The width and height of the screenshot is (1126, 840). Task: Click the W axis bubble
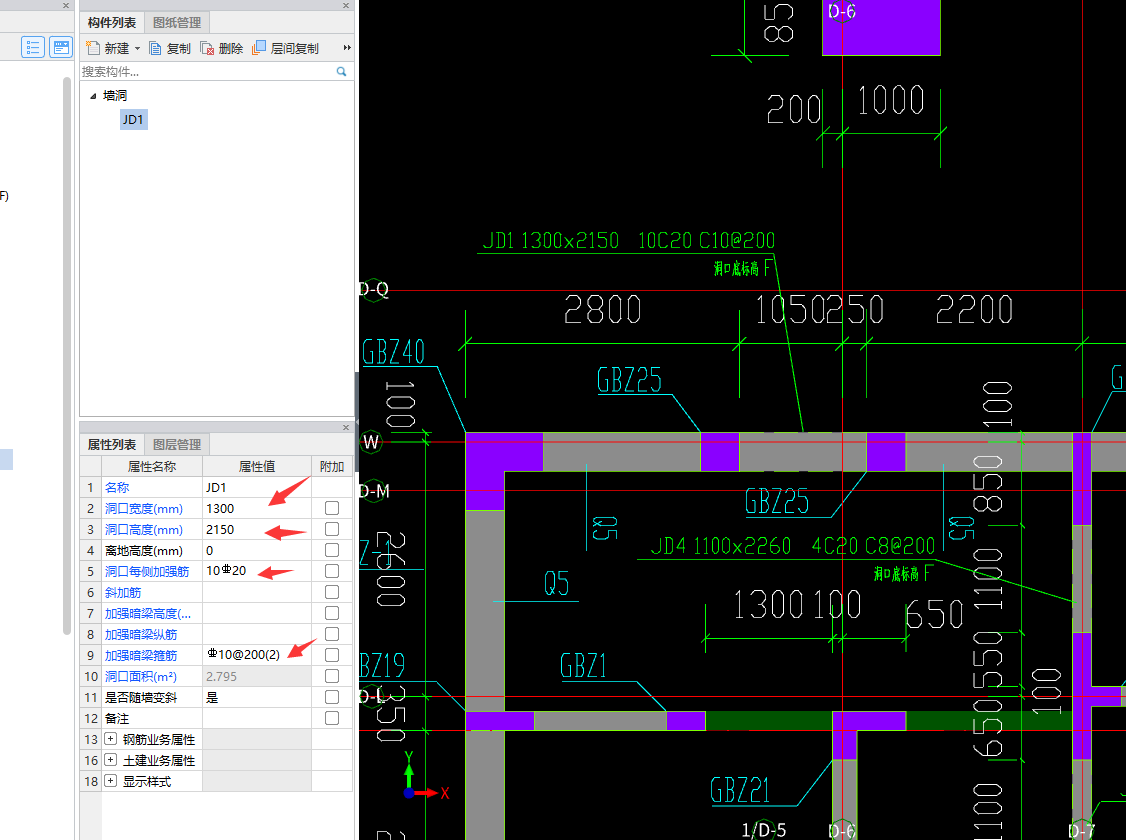pyautogui.click(x=371, y=442)
